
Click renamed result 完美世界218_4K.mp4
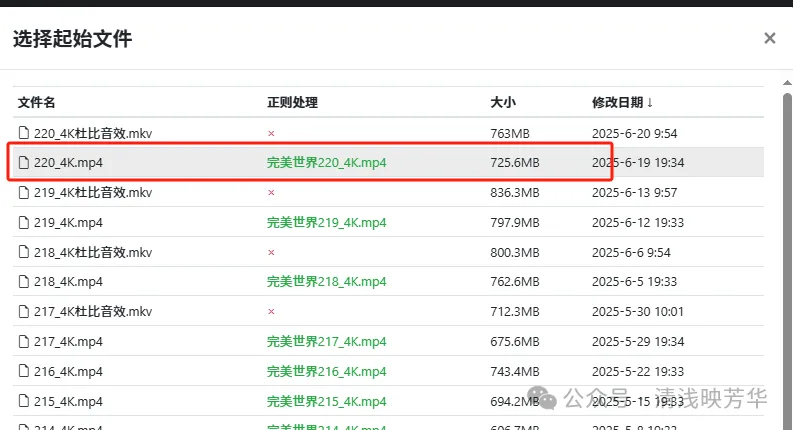pos(327,281)
